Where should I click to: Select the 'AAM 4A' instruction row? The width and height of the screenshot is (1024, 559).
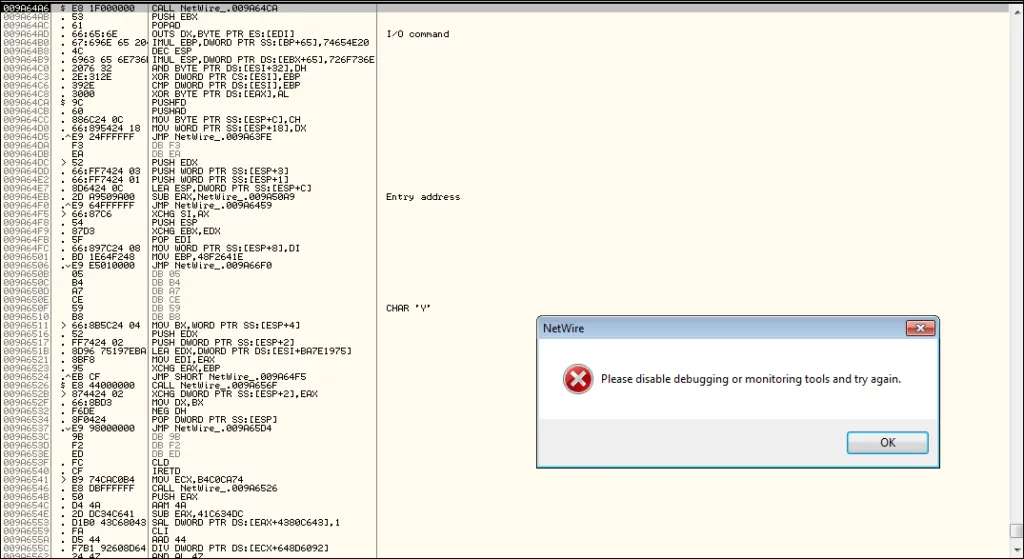click(168, 505)
